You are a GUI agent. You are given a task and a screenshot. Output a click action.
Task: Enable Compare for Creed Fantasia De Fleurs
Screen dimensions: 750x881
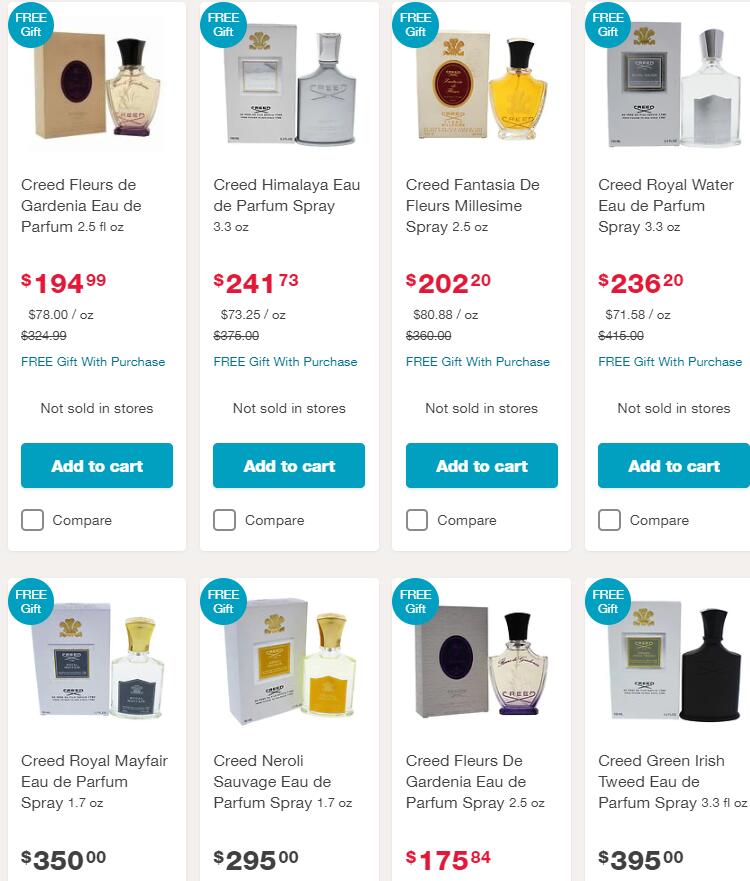click(417, 520)
